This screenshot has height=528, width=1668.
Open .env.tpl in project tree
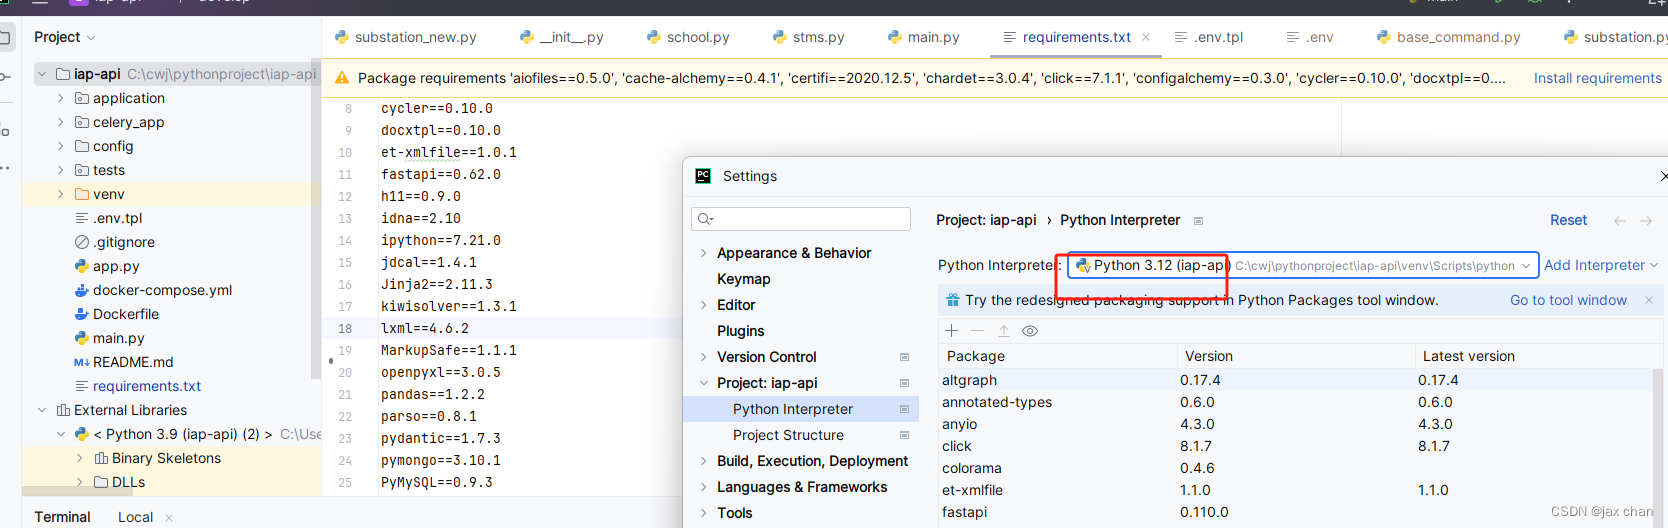coord(117,218)
